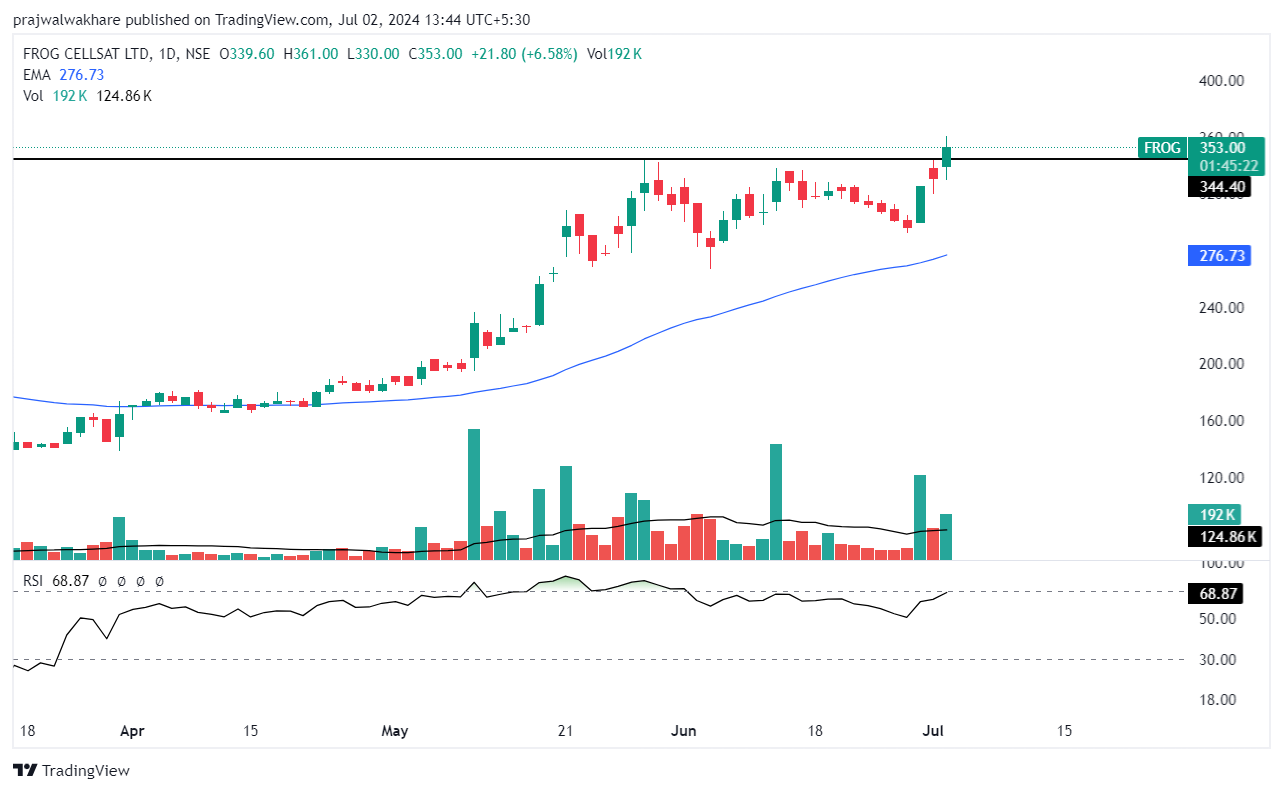Click the 400.00 price scale label
The height and width of the screenshot is (792, 1283).
[x=1221, y=80]
